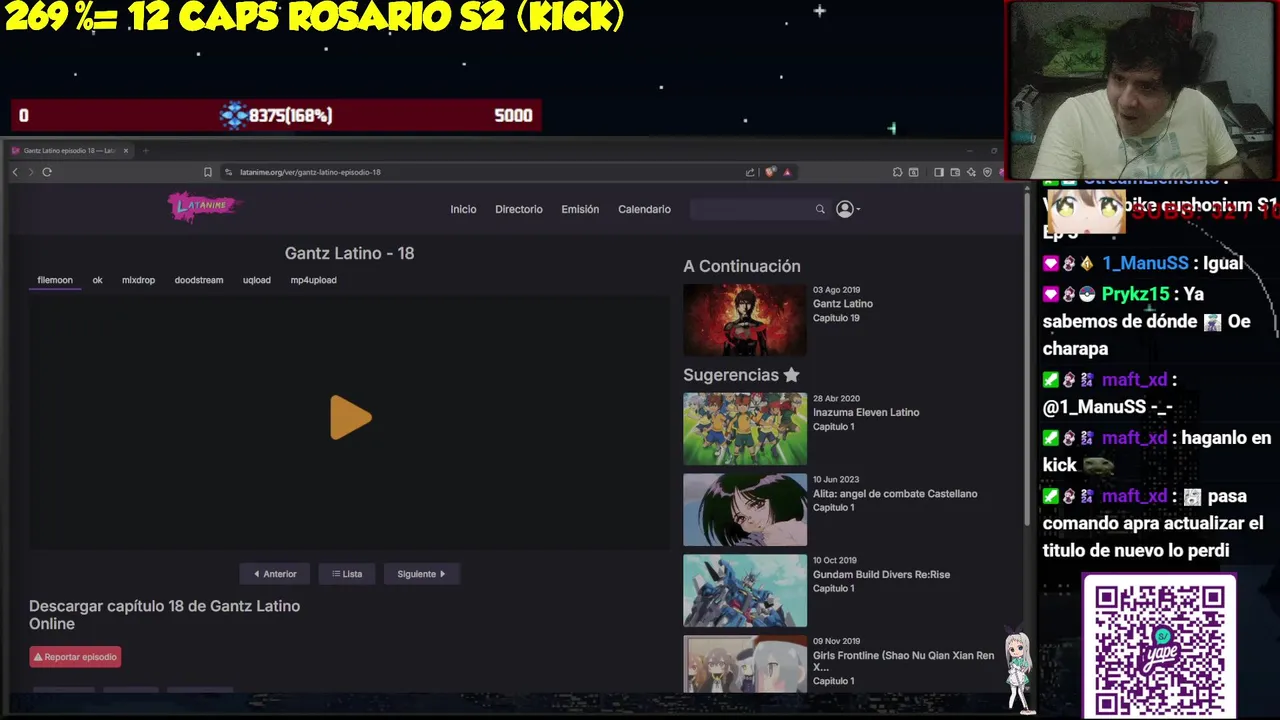The width and height of the screenshot is (1280, 720).
Task: Open the Girls Frontline title link
Action: tap(903, 661)
